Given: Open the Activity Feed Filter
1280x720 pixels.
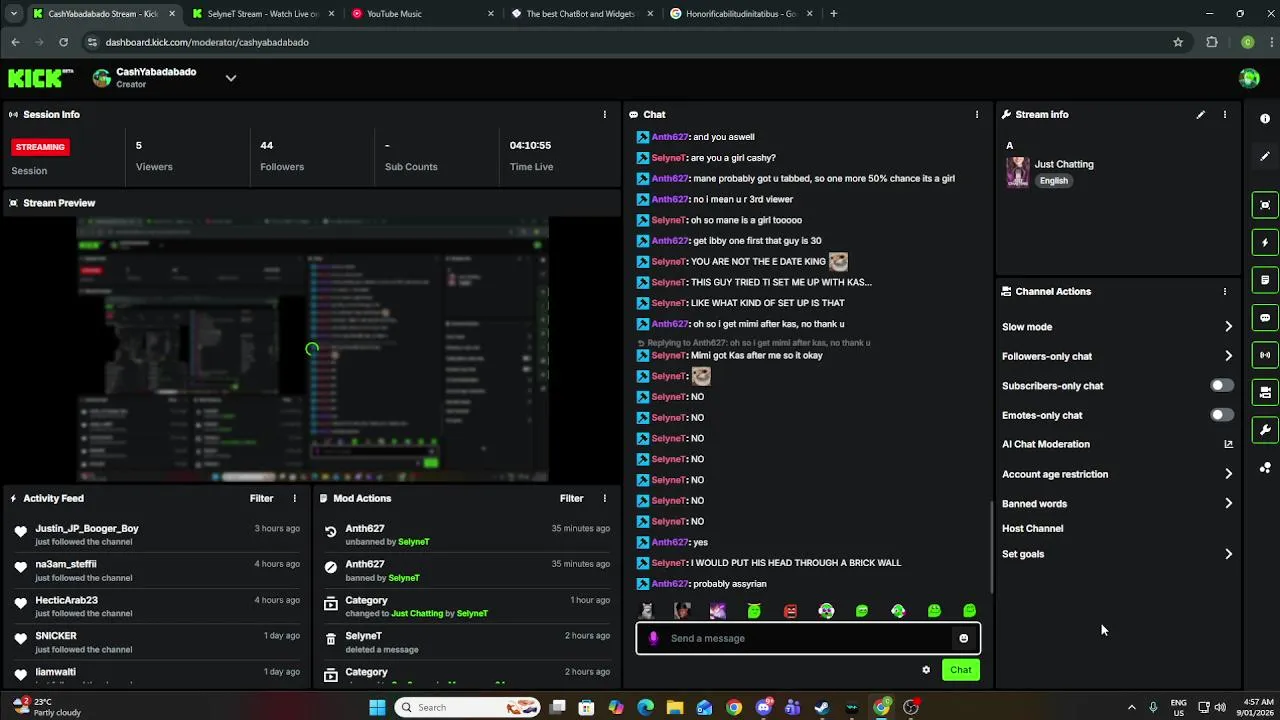Looking at the screenshot, I should coord(261,498).
